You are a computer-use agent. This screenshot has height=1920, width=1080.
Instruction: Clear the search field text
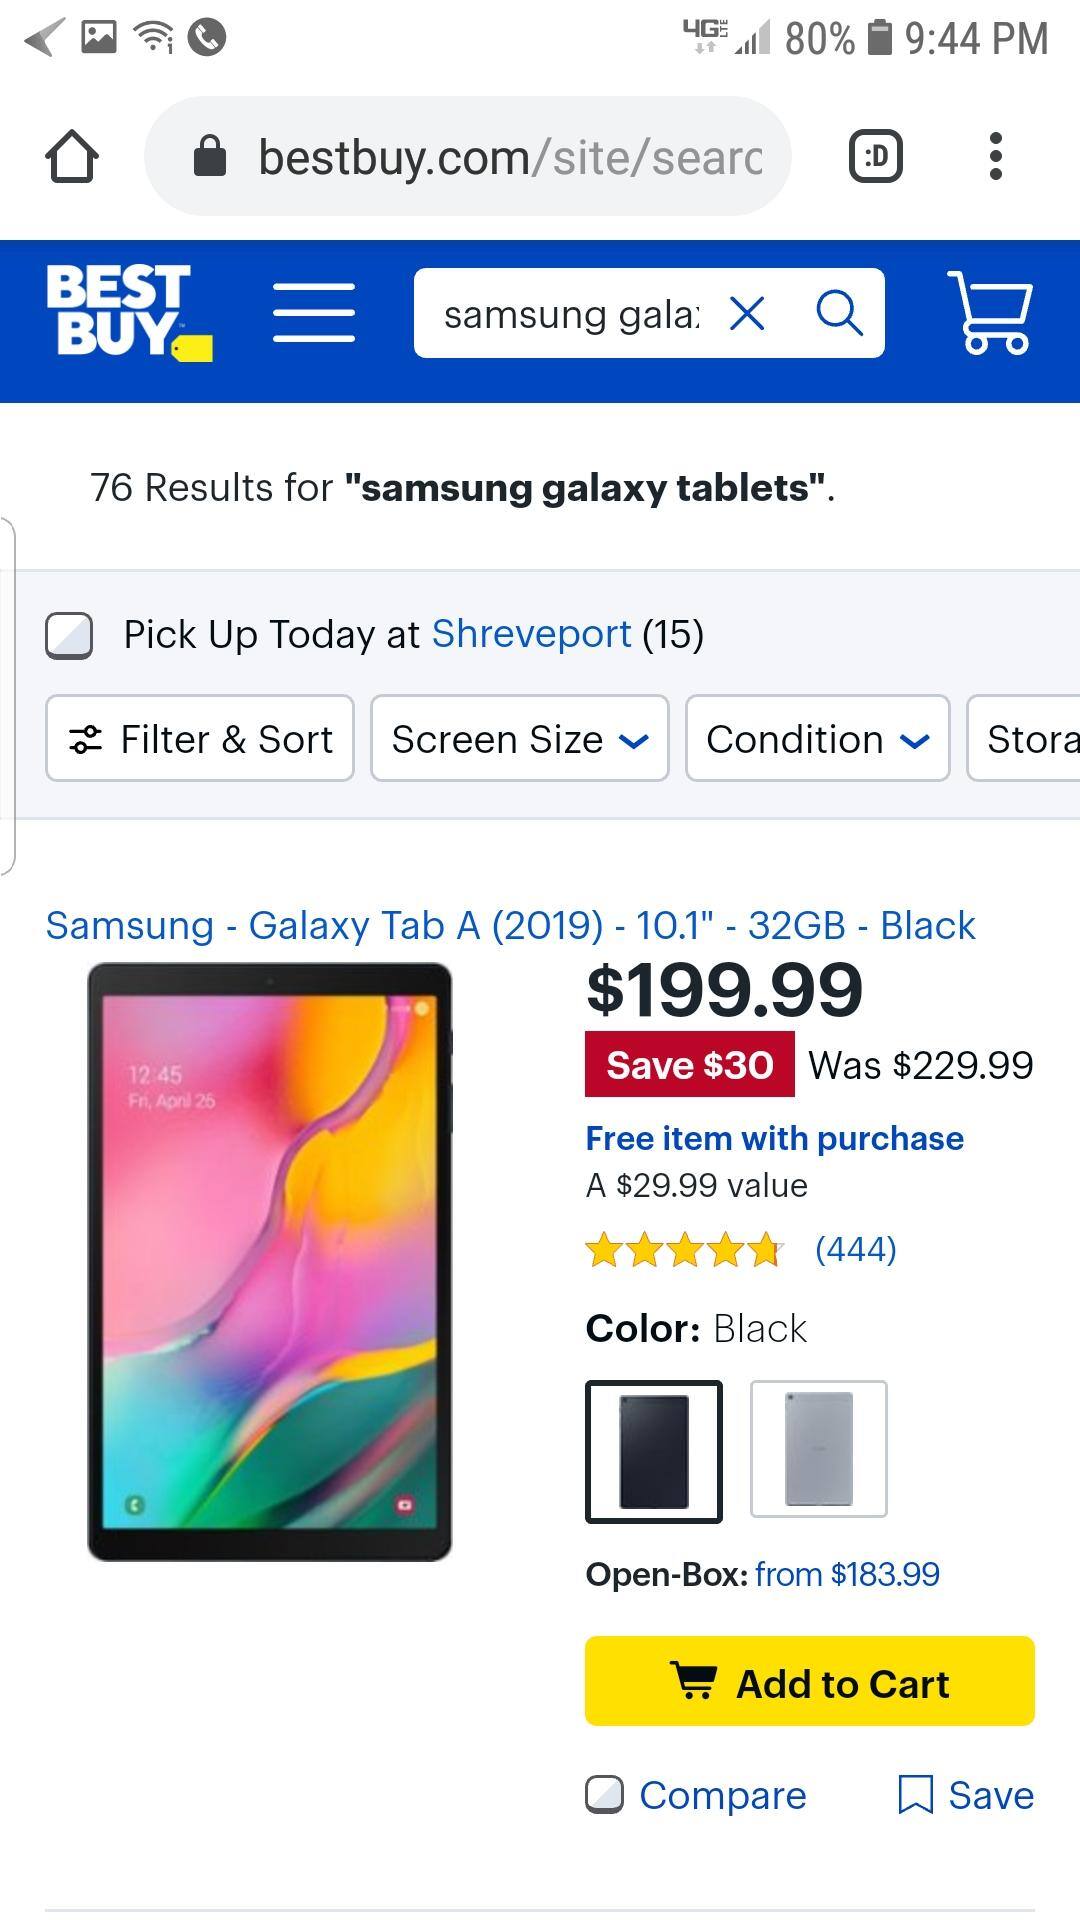[x=747, y=314]
